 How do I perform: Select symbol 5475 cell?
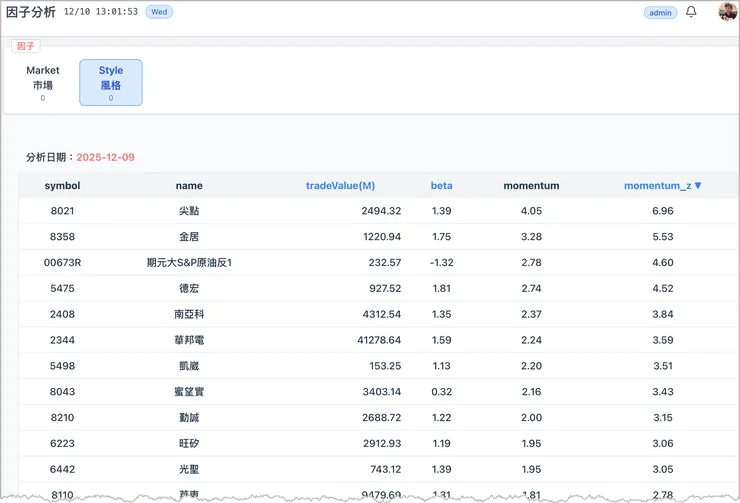pyautogui.click(x=62, y=288)
